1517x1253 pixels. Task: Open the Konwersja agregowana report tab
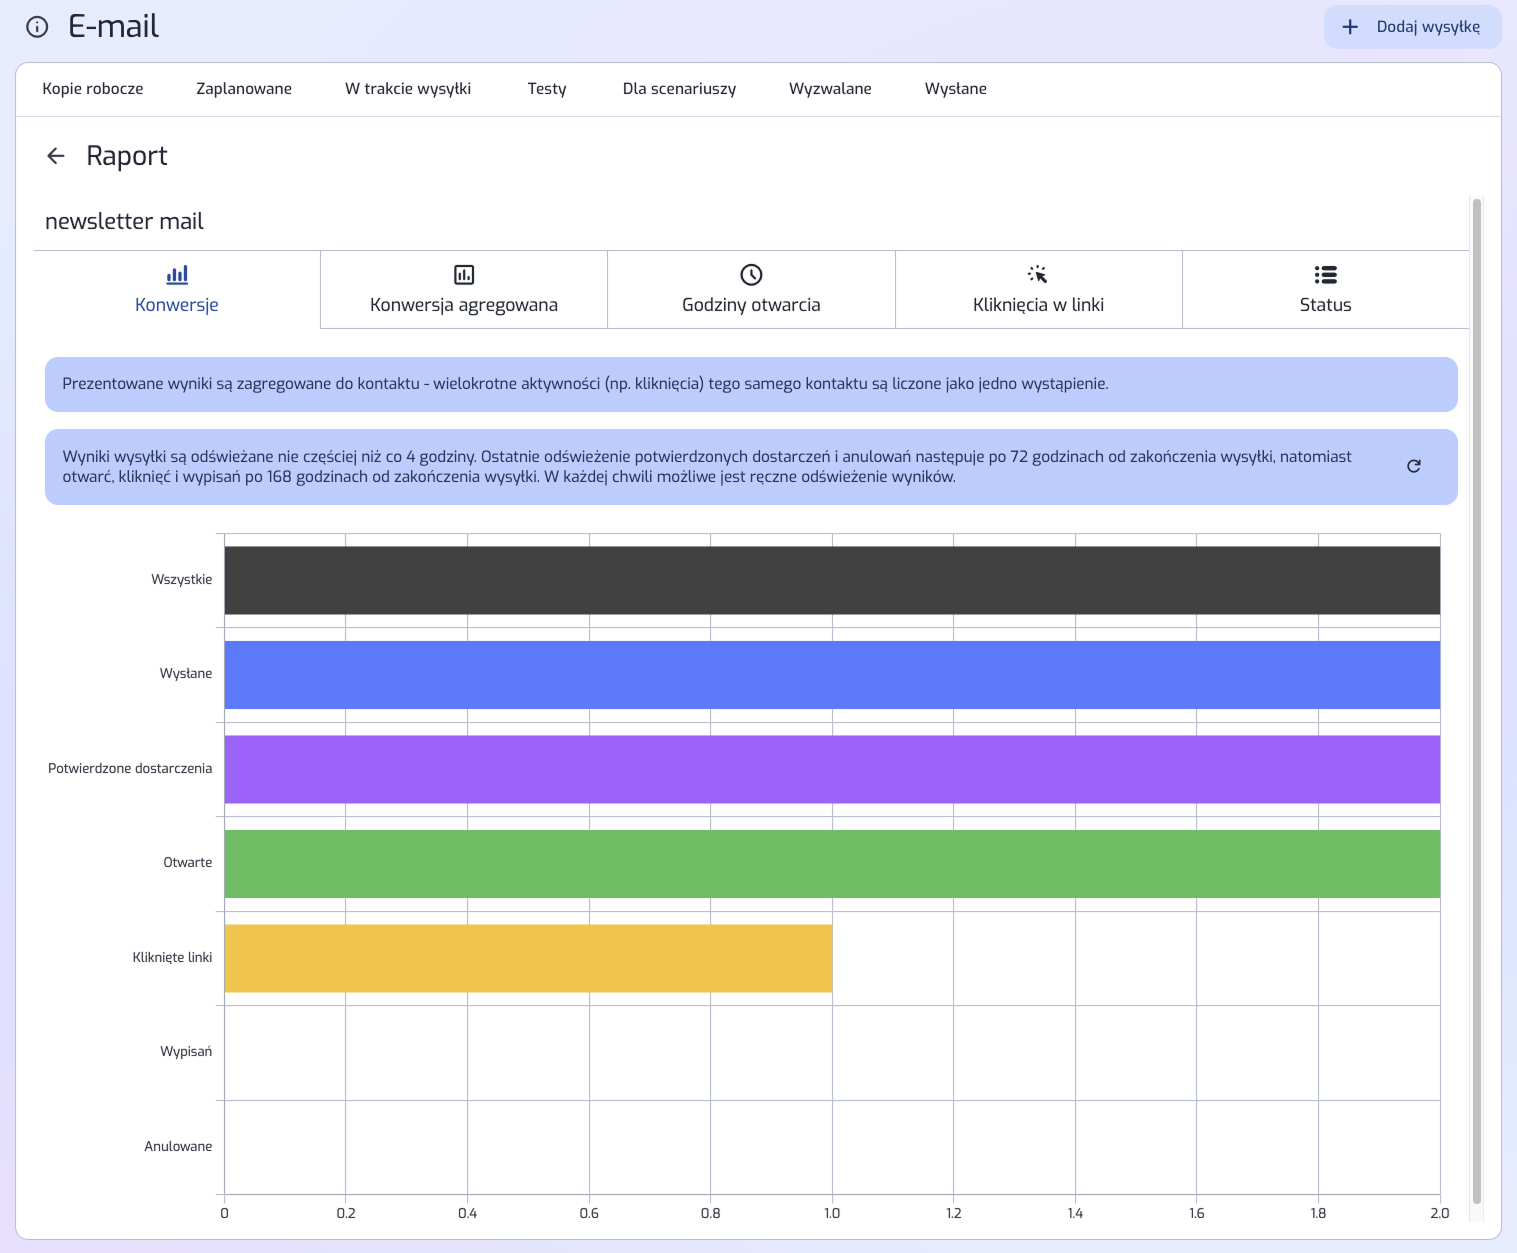point(464,290)
